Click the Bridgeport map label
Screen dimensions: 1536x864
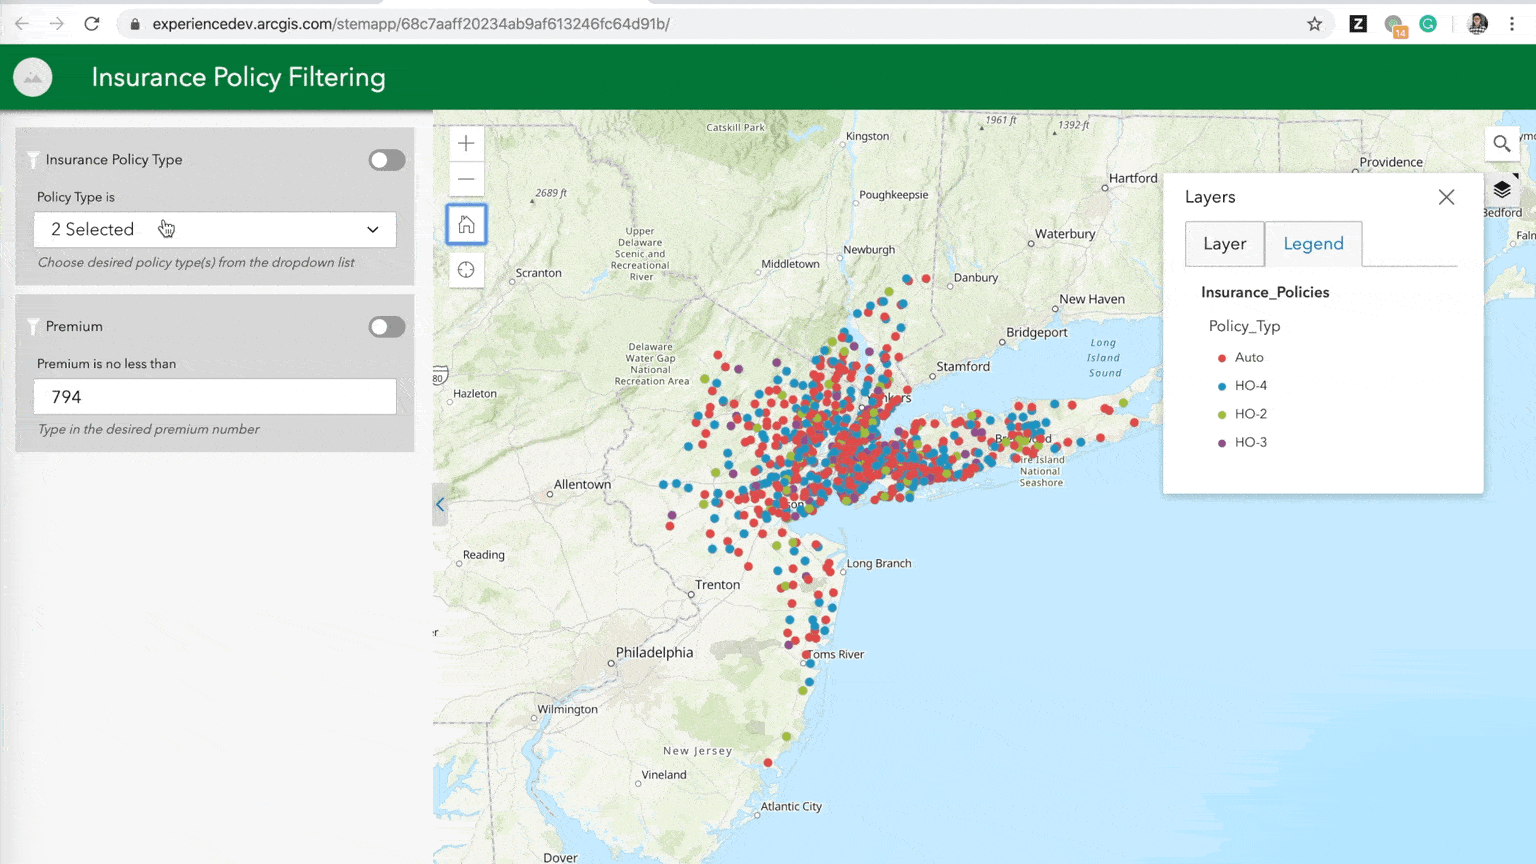(1037, 332)
